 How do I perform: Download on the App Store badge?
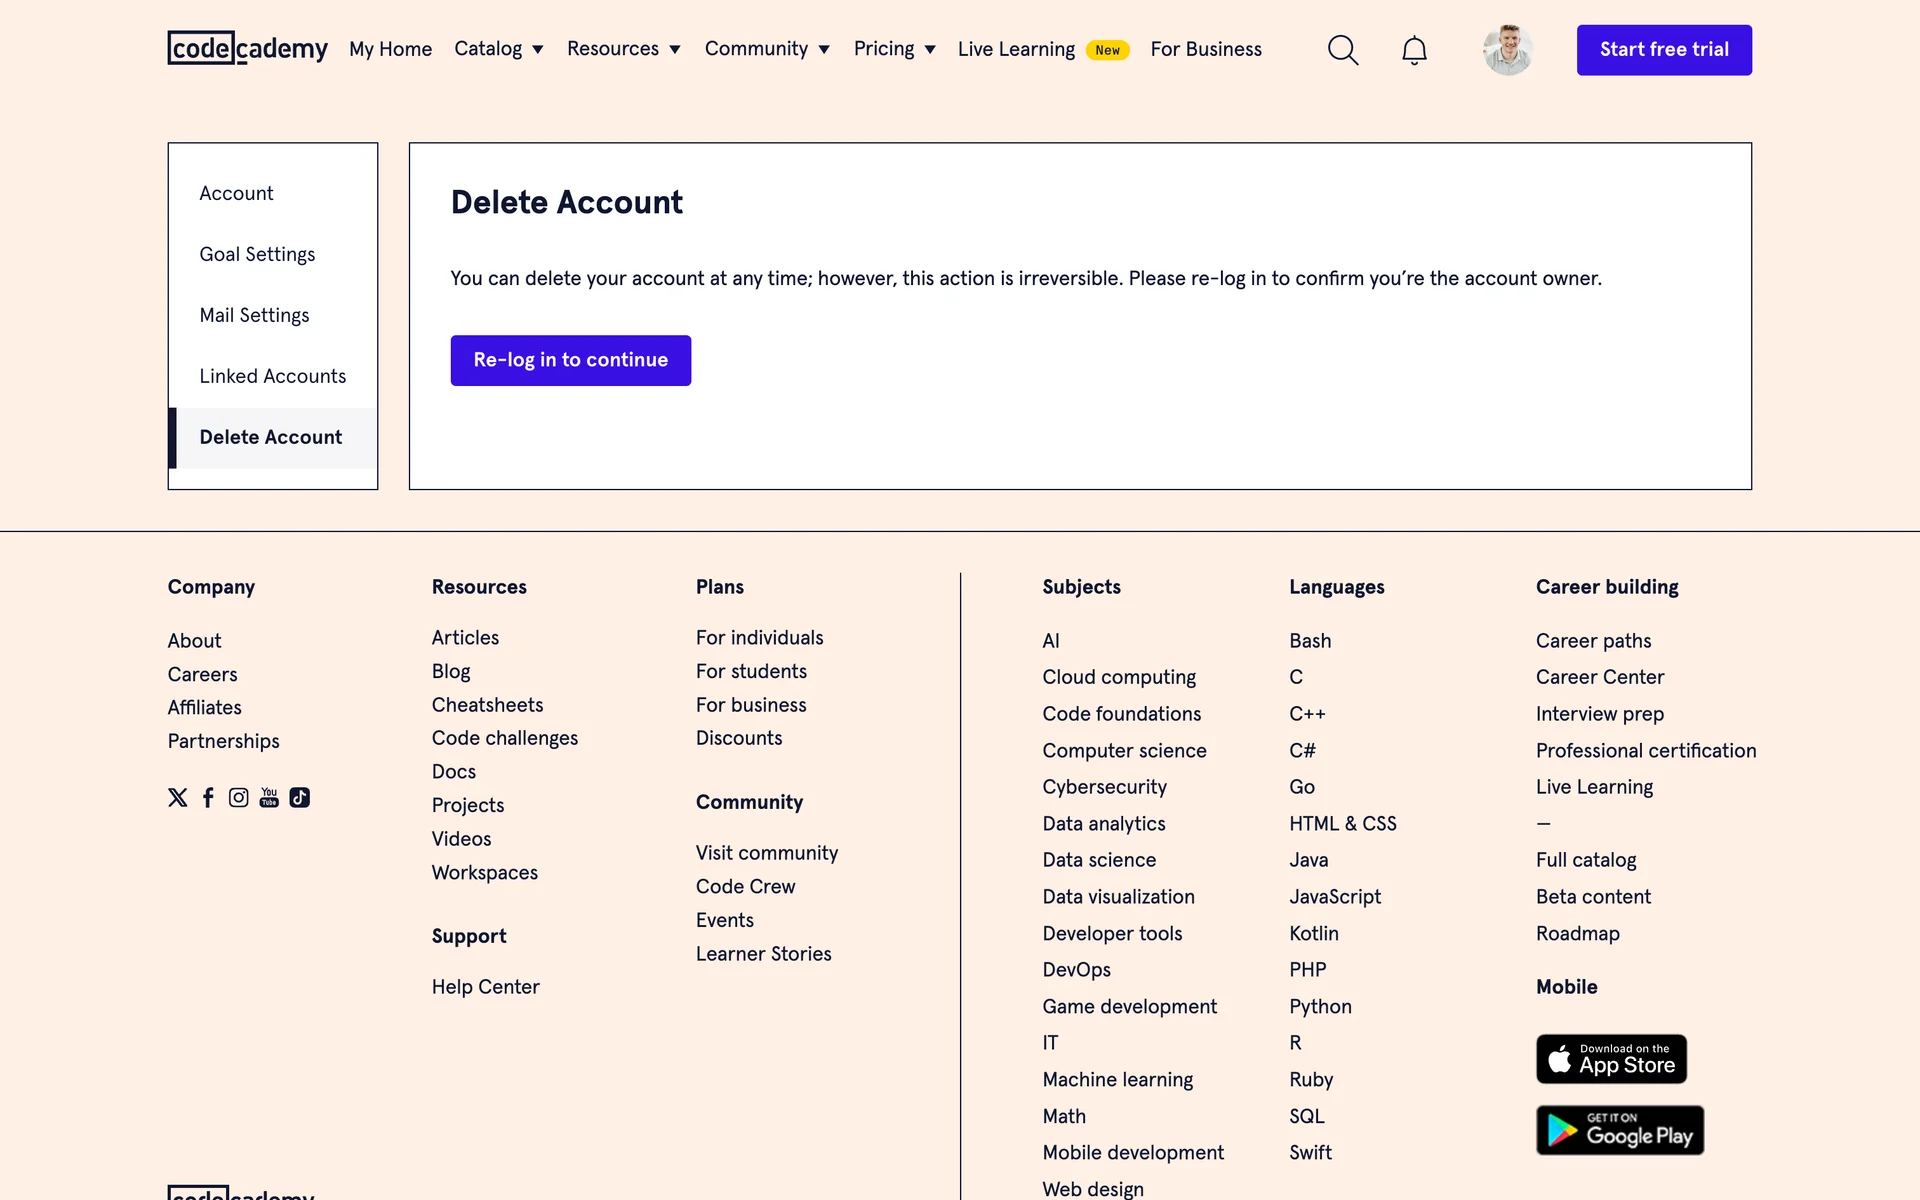coord(1610,1059)
